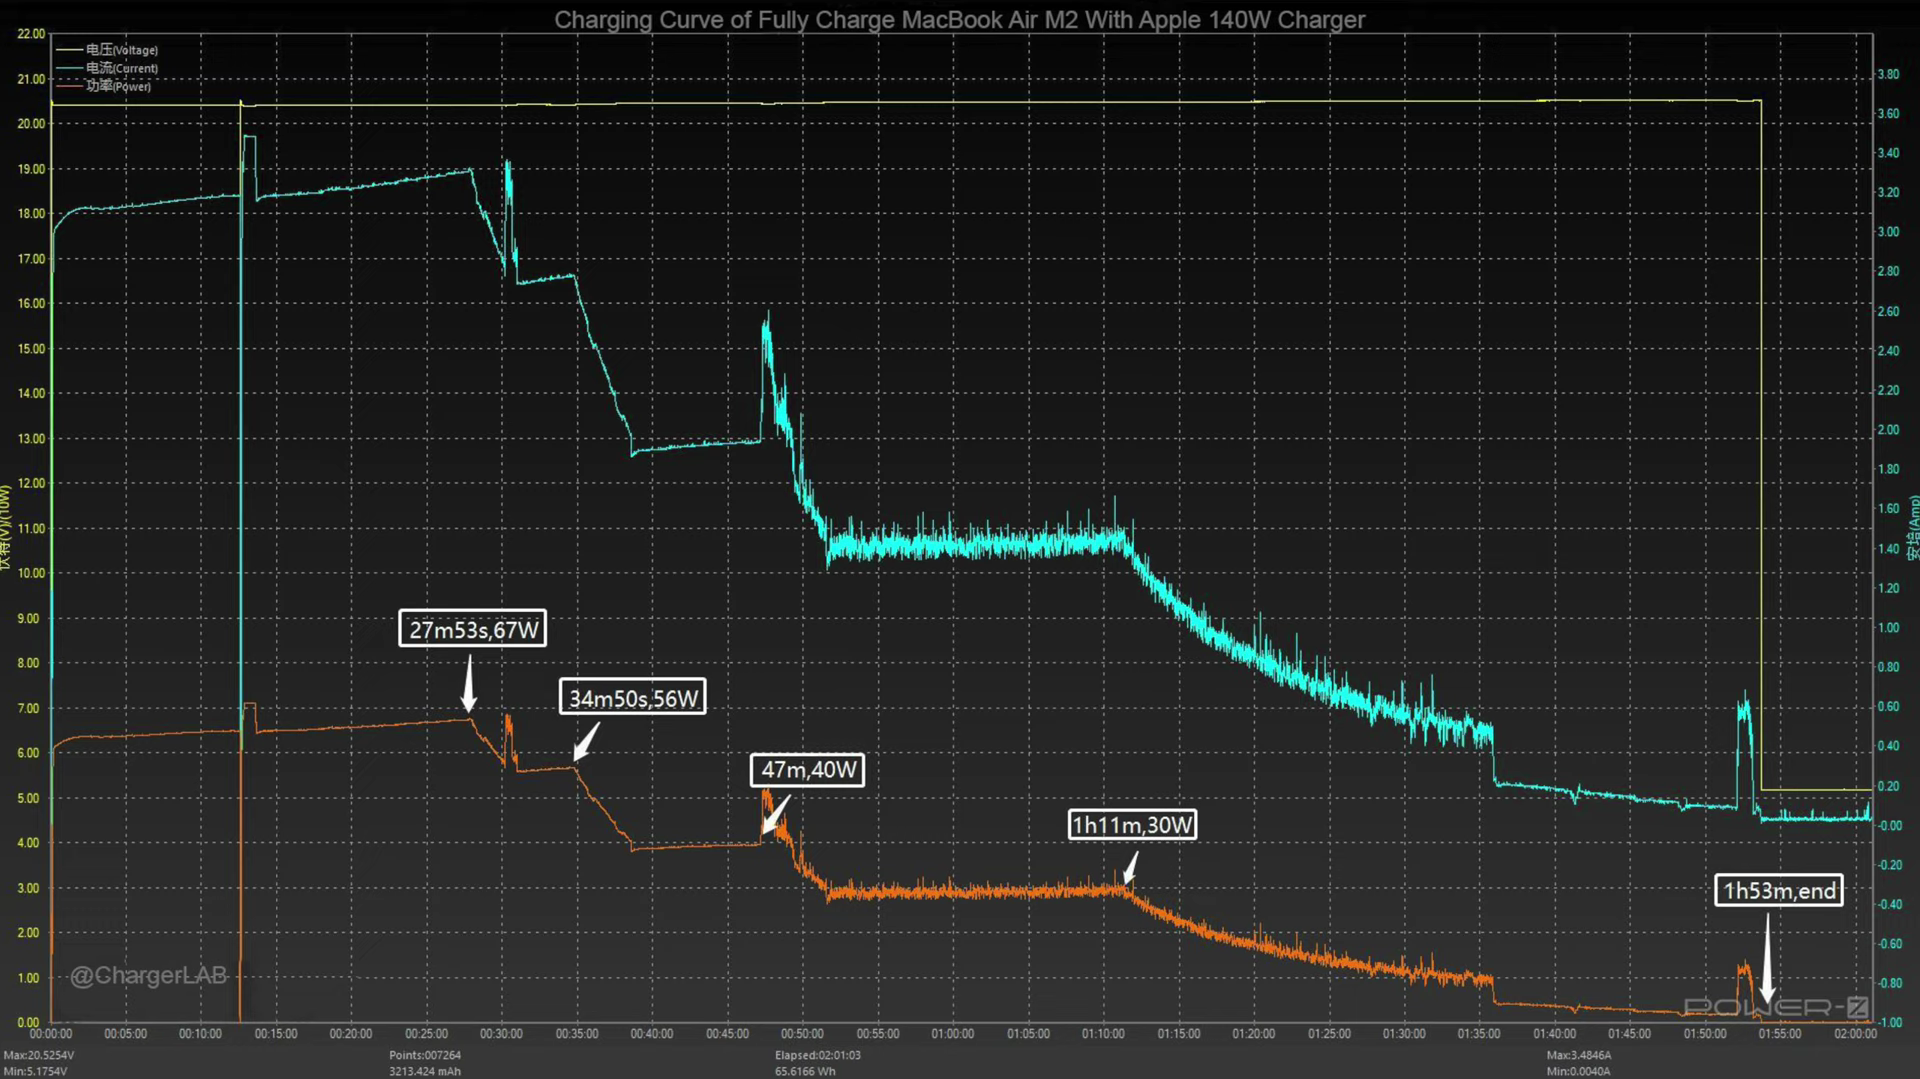
Task: Click the Current legend entry
Action: coord(107,68)
